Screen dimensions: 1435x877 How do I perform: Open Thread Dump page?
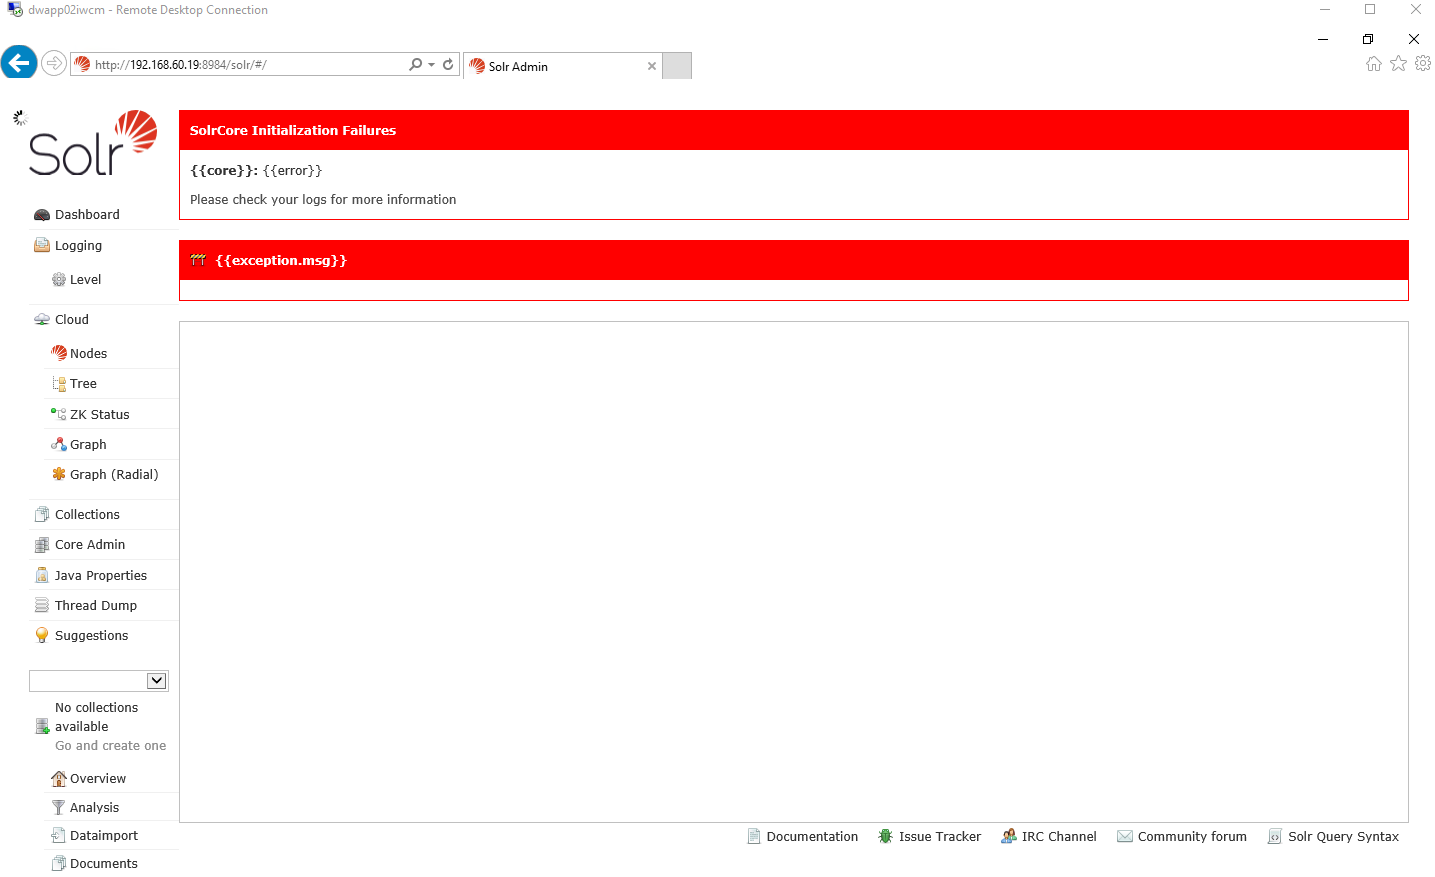point(96,605)
